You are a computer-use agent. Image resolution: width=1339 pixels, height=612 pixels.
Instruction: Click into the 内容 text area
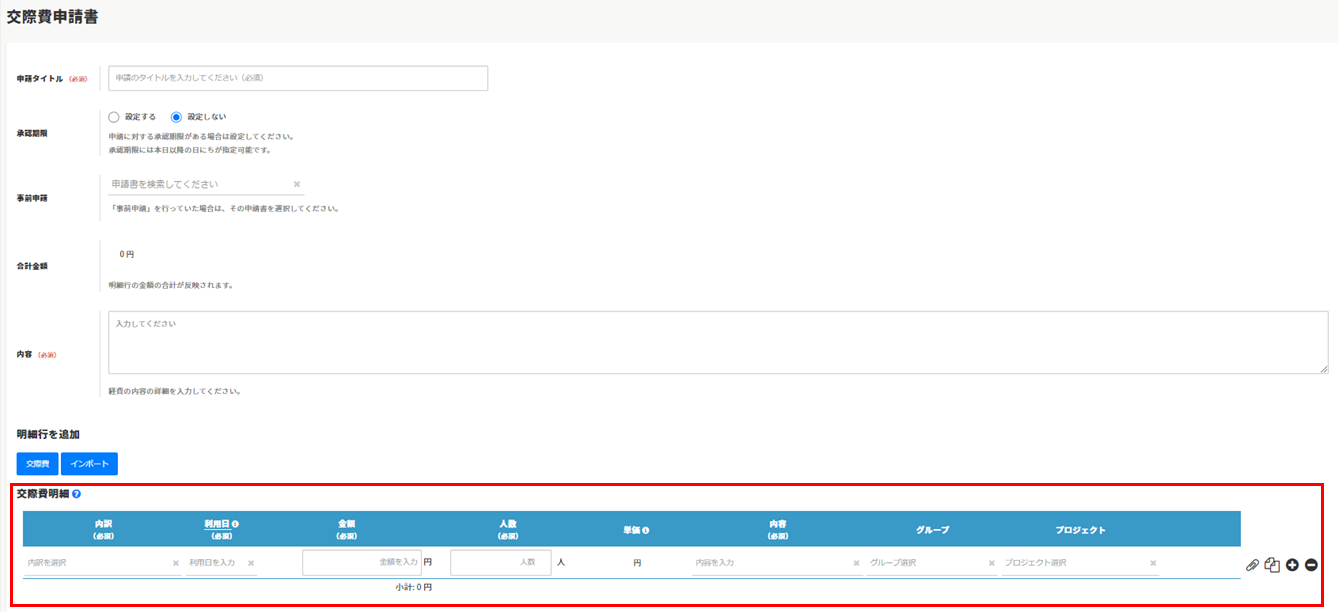(717, 342)
